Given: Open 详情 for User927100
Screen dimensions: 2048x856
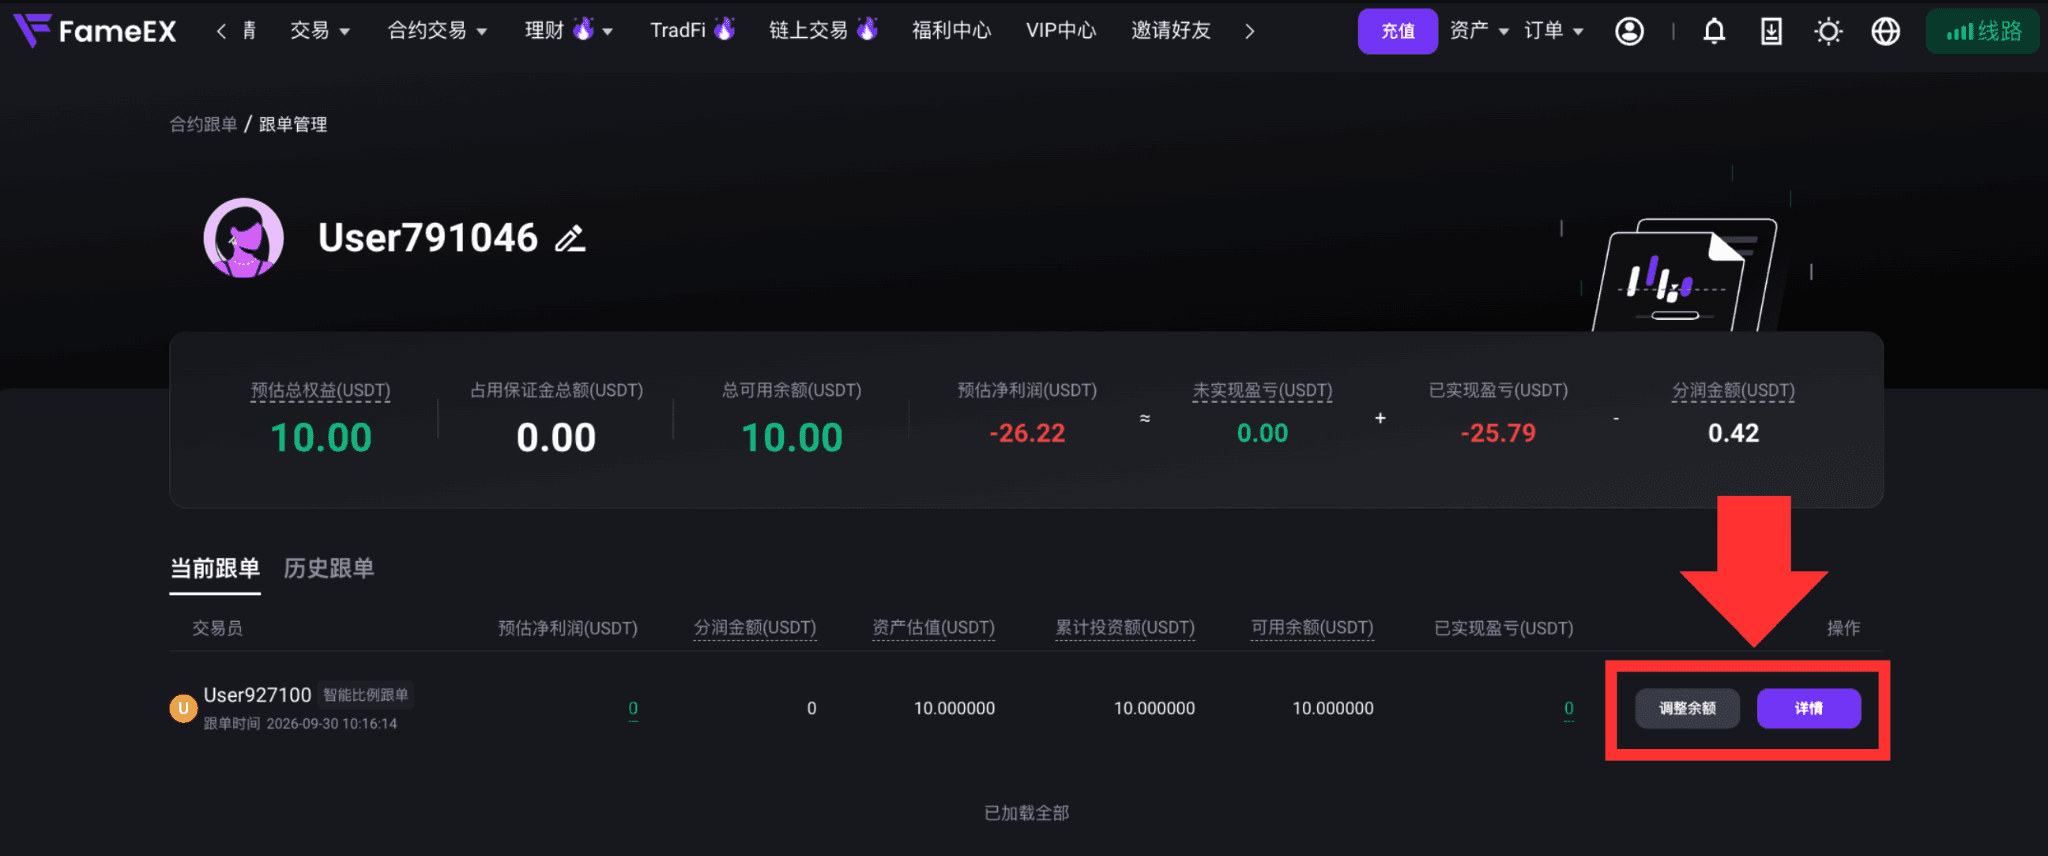Looking at the screenshot, I should (1808, 708).
